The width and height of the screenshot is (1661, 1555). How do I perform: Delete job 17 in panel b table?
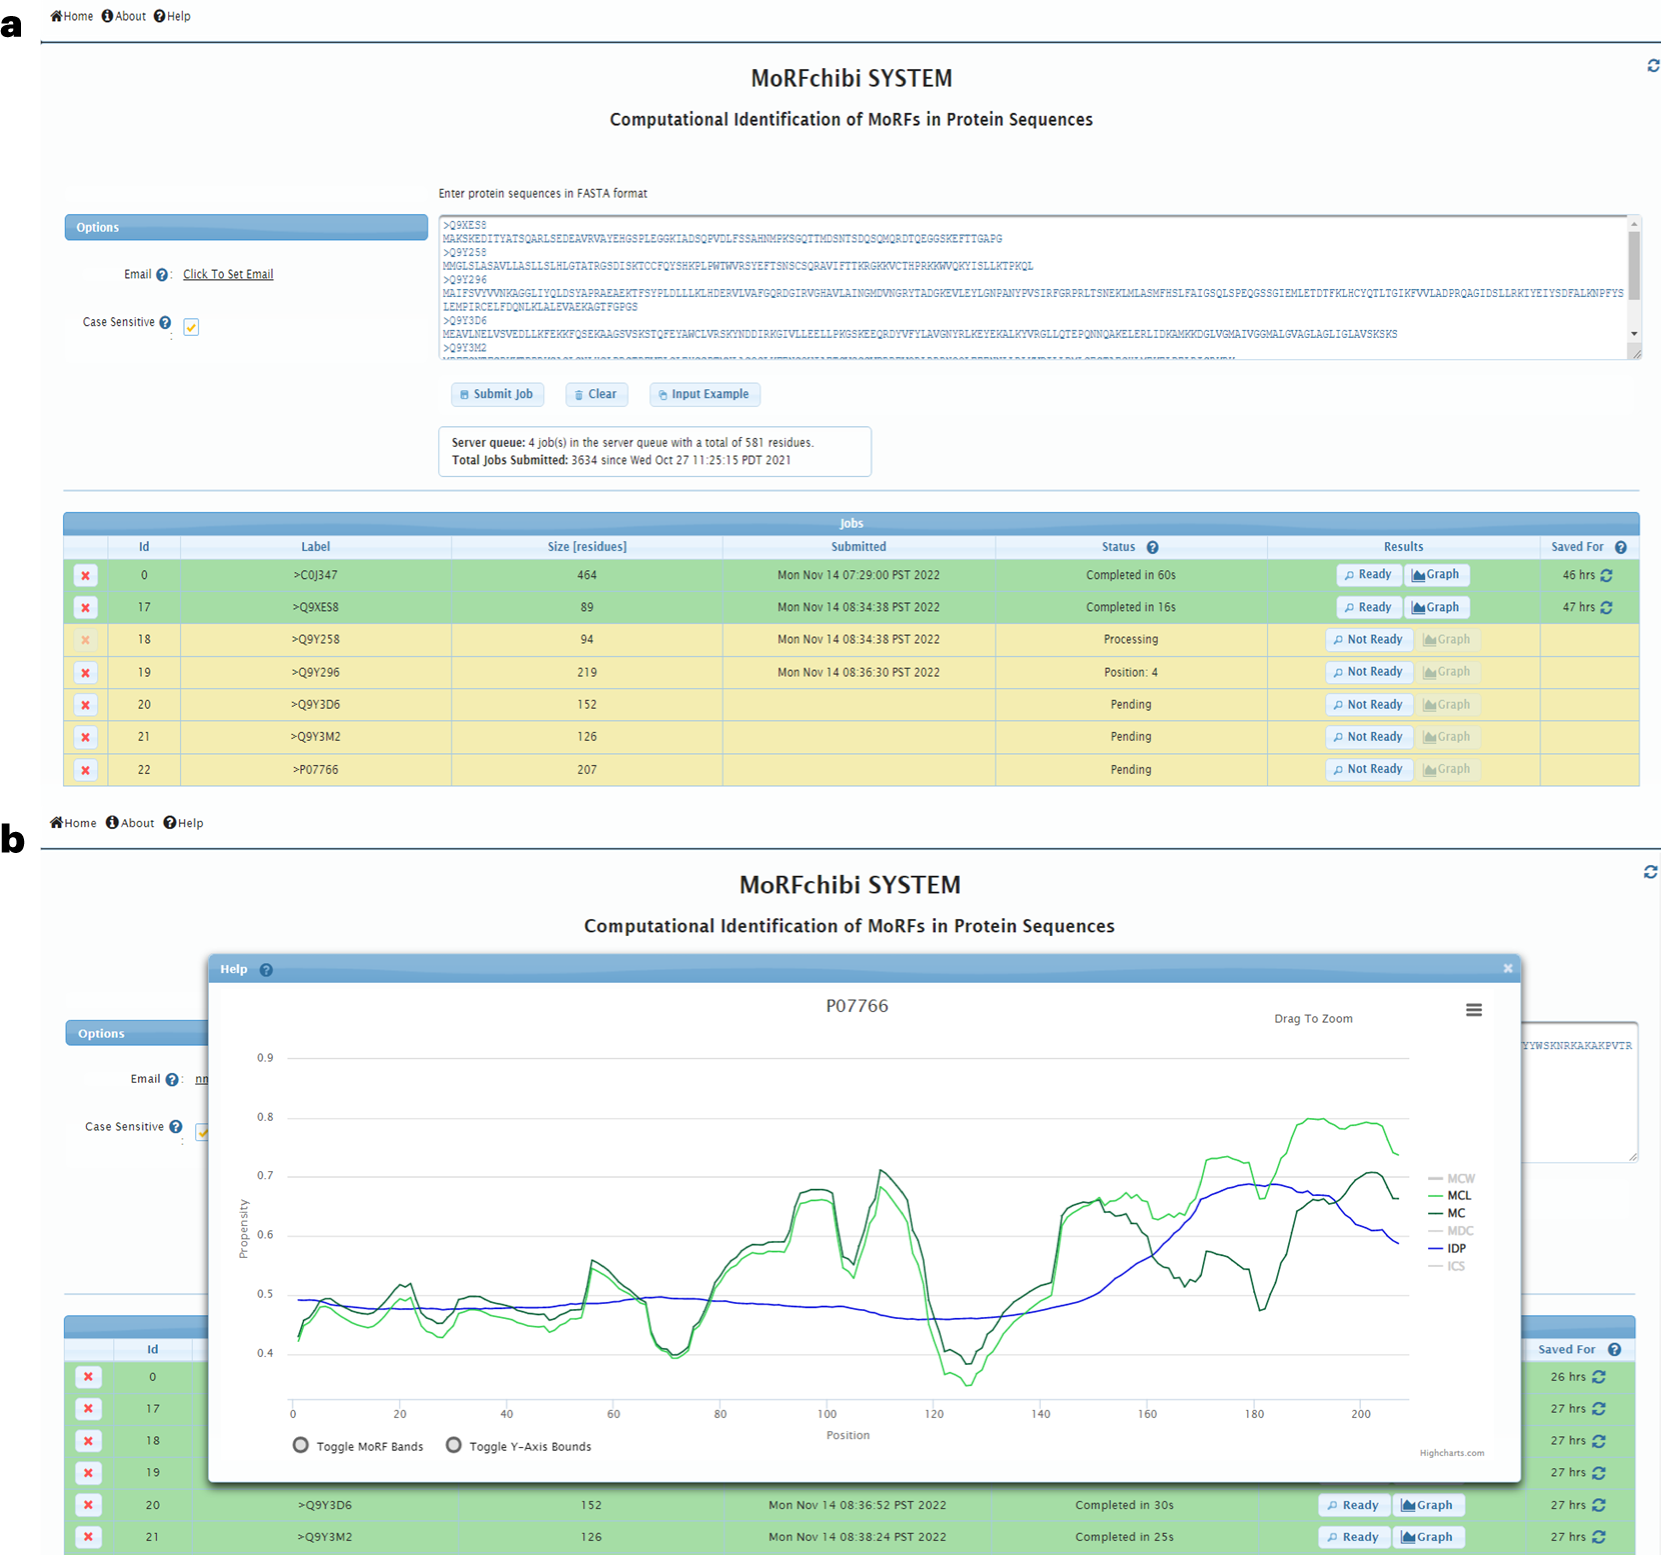88,1409
